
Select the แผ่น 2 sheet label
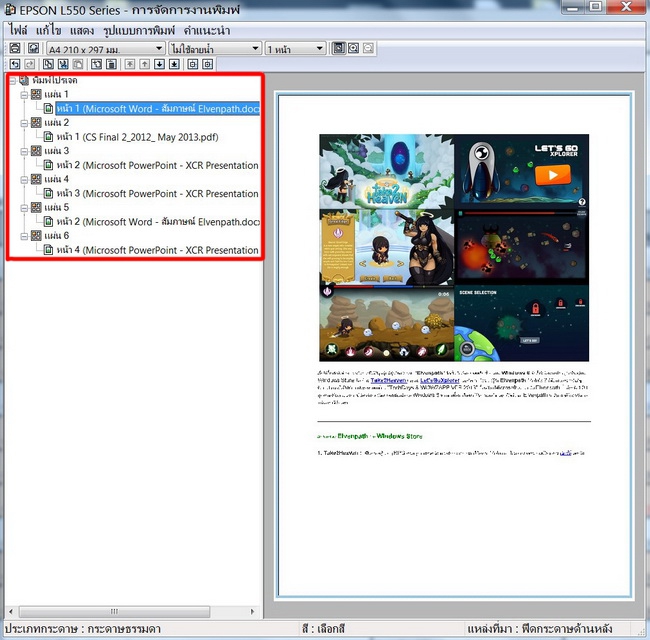pyautogui.click(x=56, y=123)
